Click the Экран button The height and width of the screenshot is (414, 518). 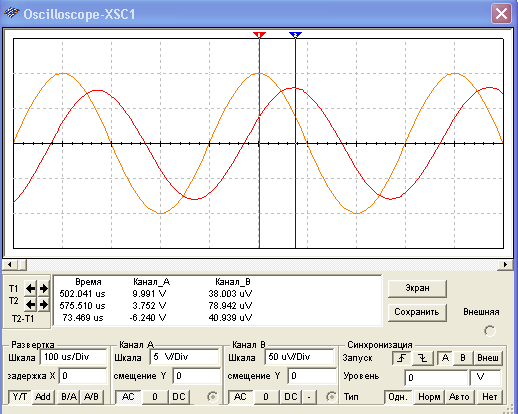coord(417,288)
